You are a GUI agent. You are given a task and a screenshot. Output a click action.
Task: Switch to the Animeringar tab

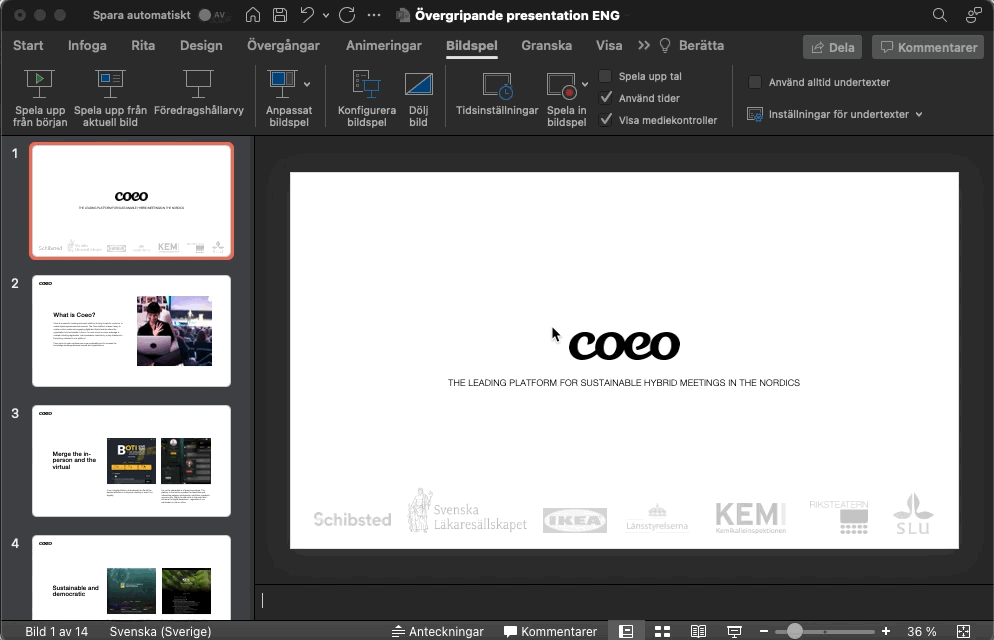click(x=383, y=45)
